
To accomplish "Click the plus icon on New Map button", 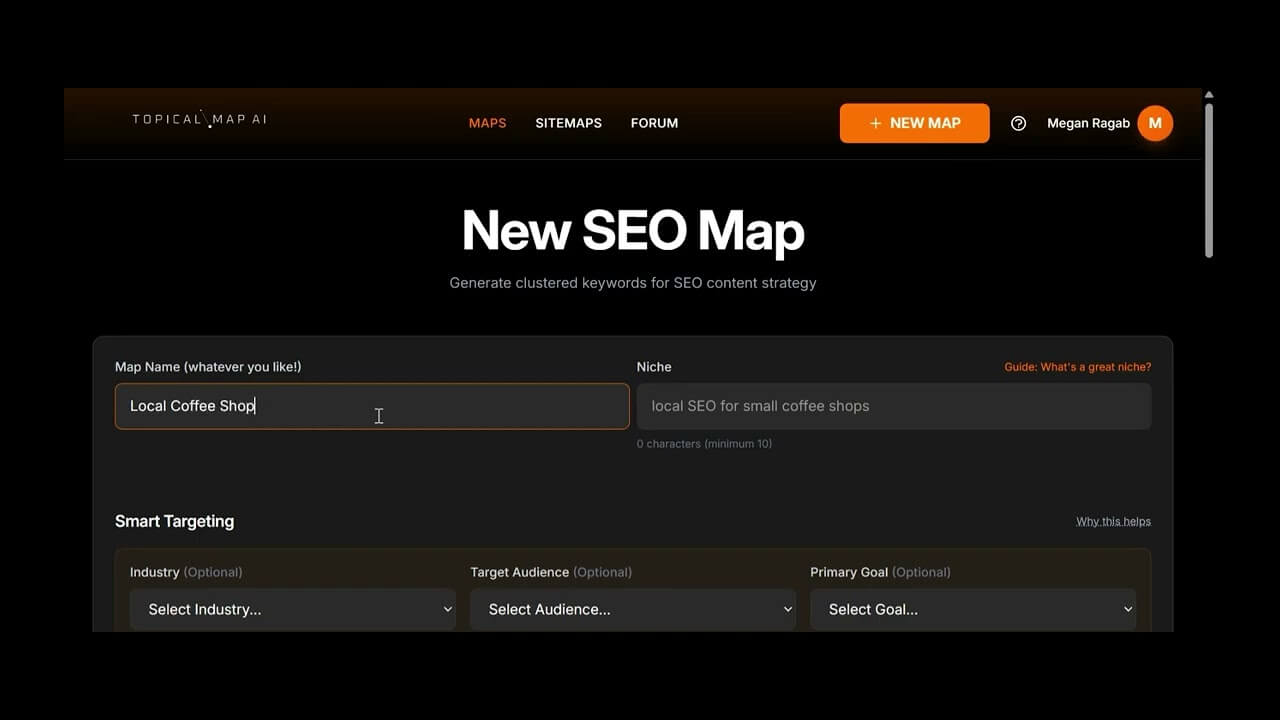I will pyautogui.click(x=874, y=122).
